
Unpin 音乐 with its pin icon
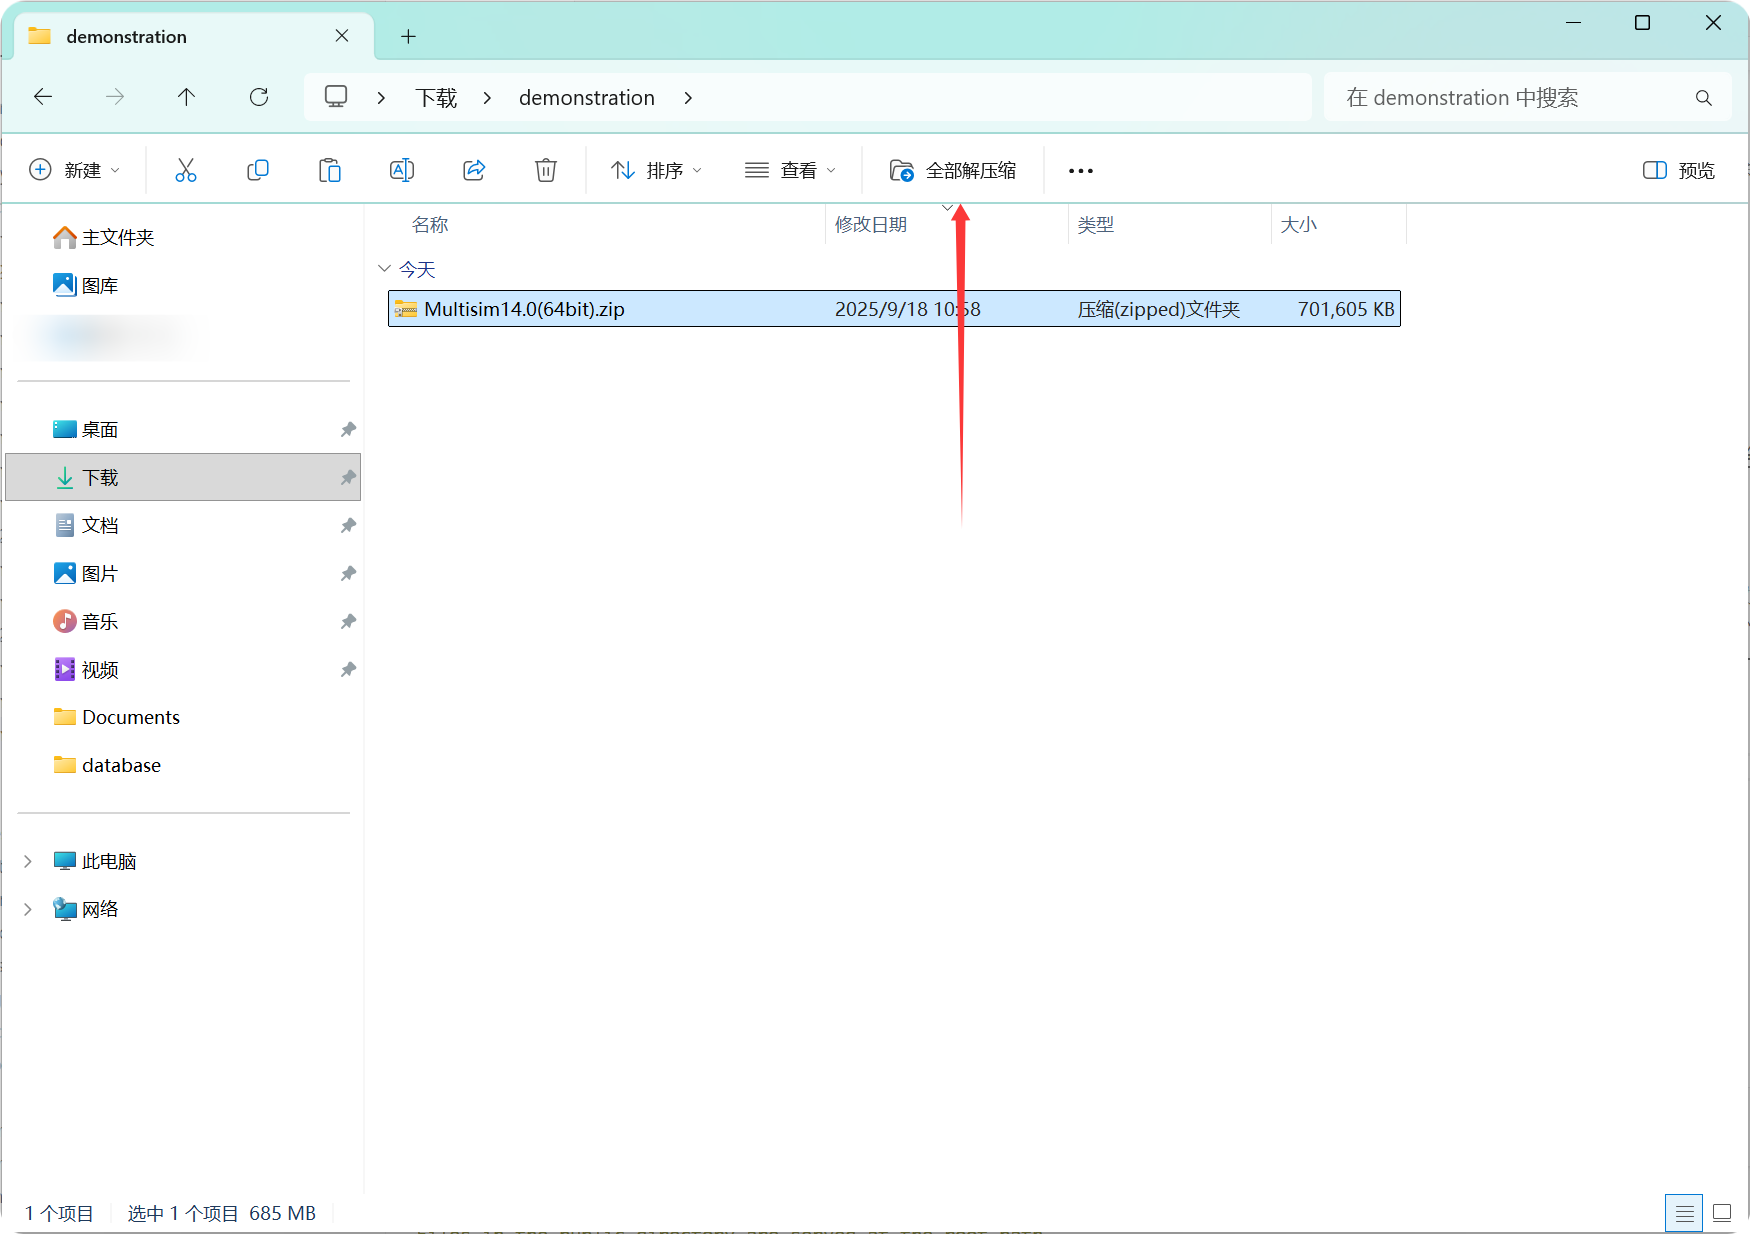[x=348, y=621]
